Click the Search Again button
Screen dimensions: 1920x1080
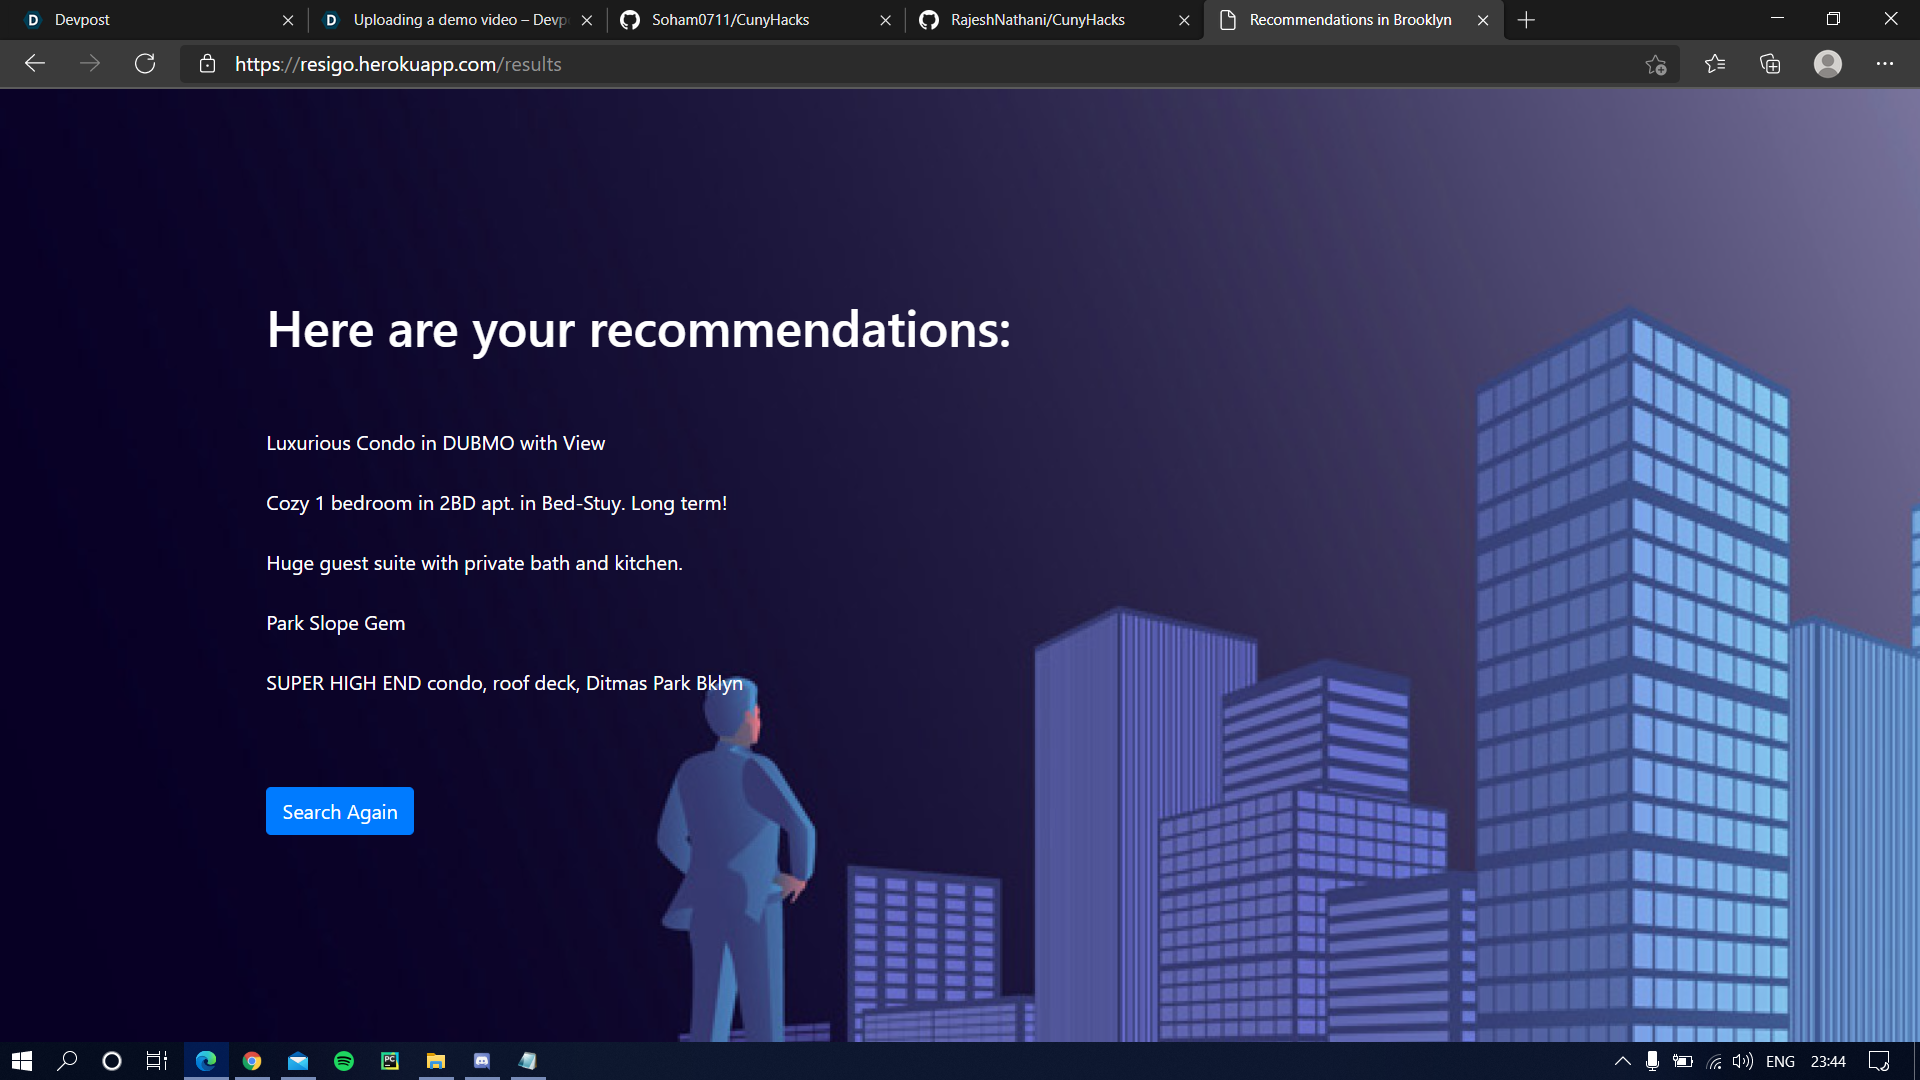pyautogui.click(x=339, y=811)
